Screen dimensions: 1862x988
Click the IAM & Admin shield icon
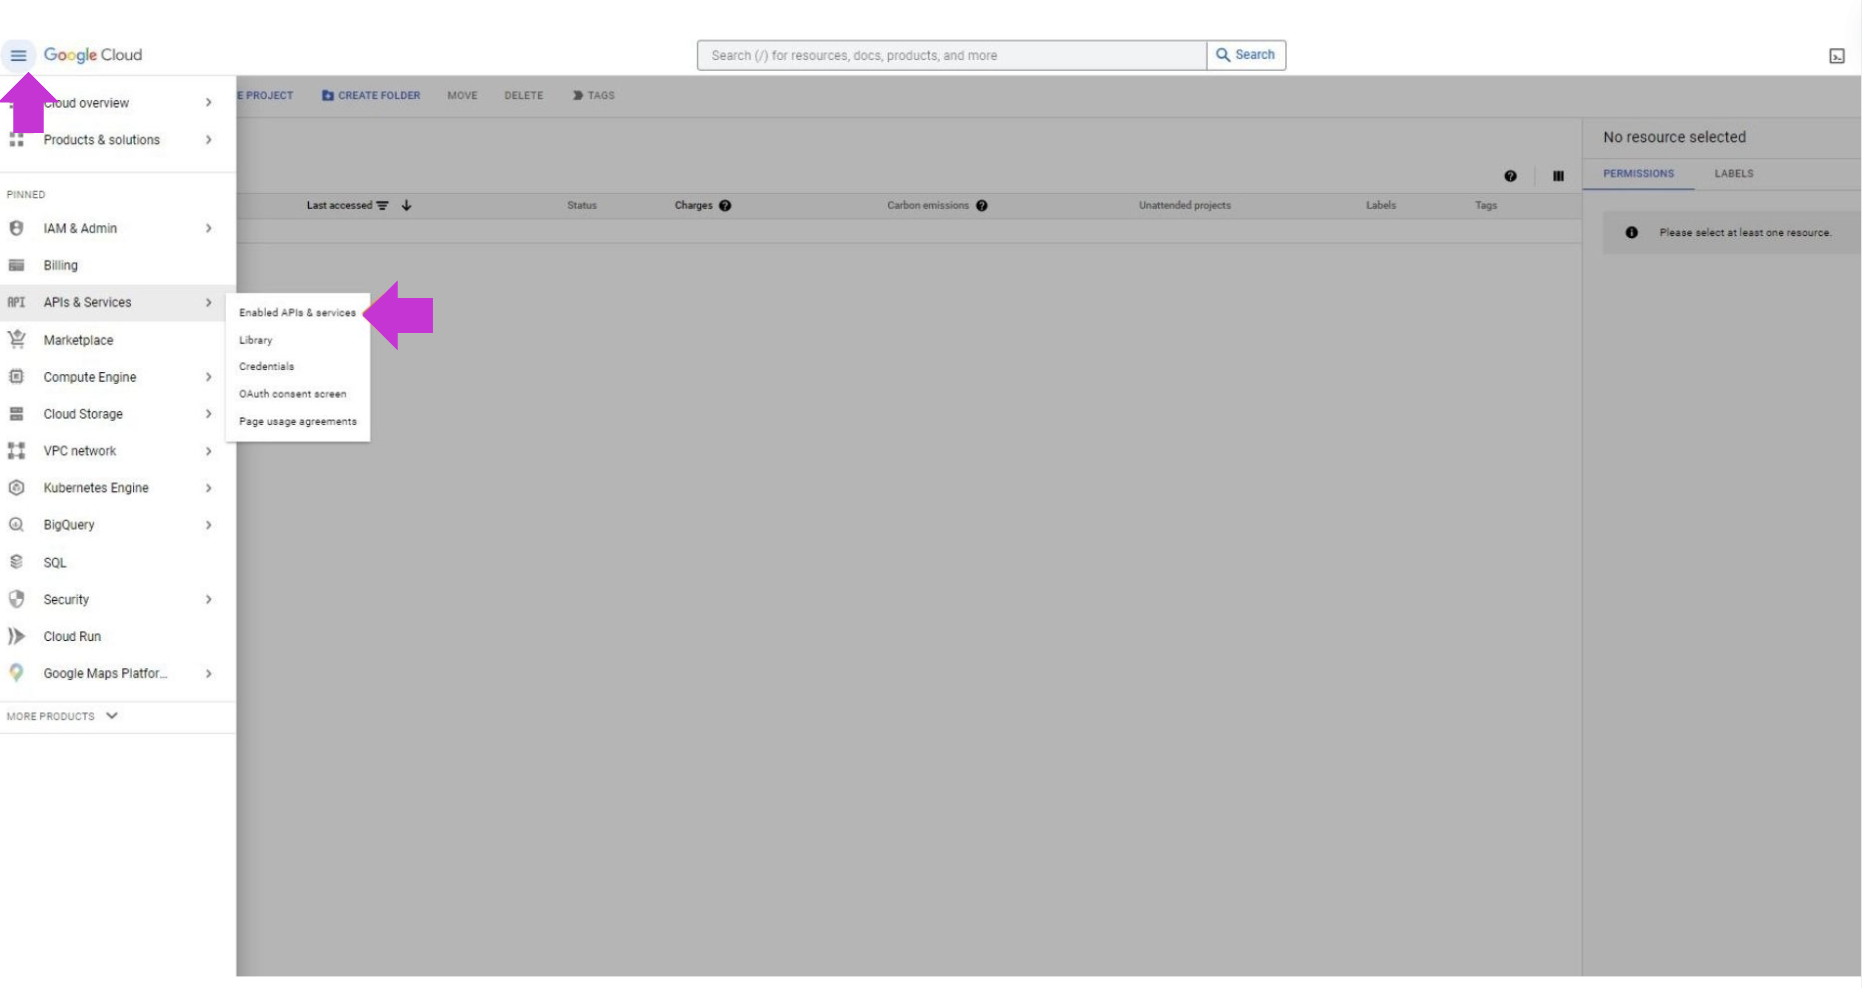tap(16, 228)
